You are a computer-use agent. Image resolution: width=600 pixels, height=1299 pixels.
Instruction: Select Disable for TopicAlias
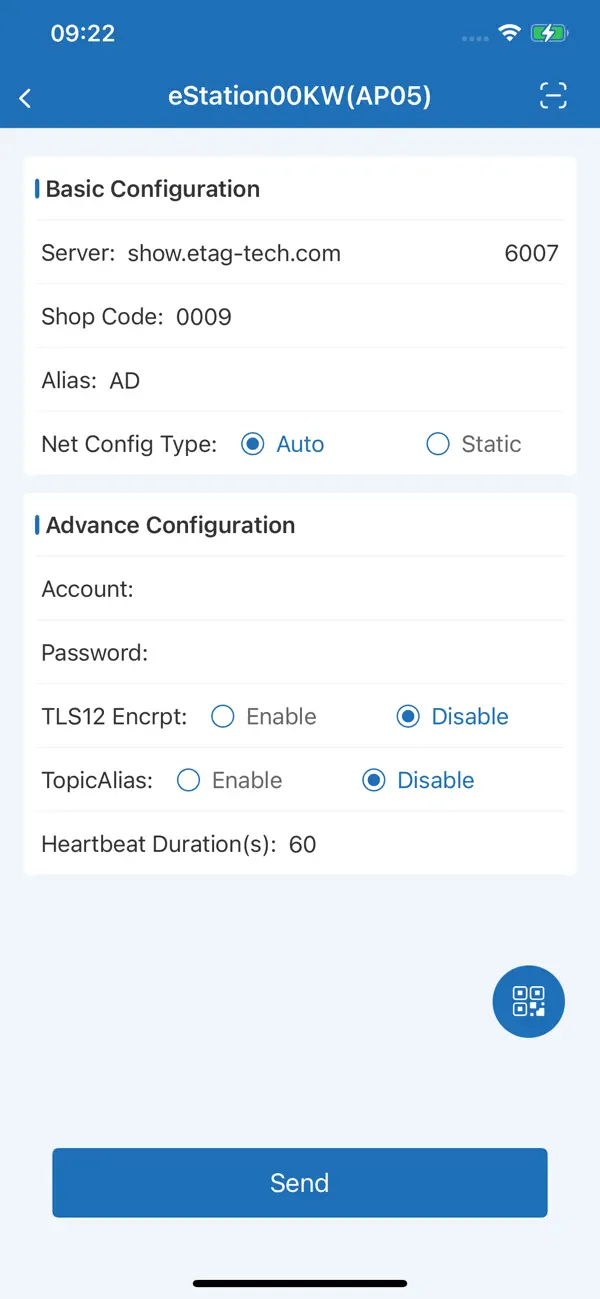click(374, 780)
